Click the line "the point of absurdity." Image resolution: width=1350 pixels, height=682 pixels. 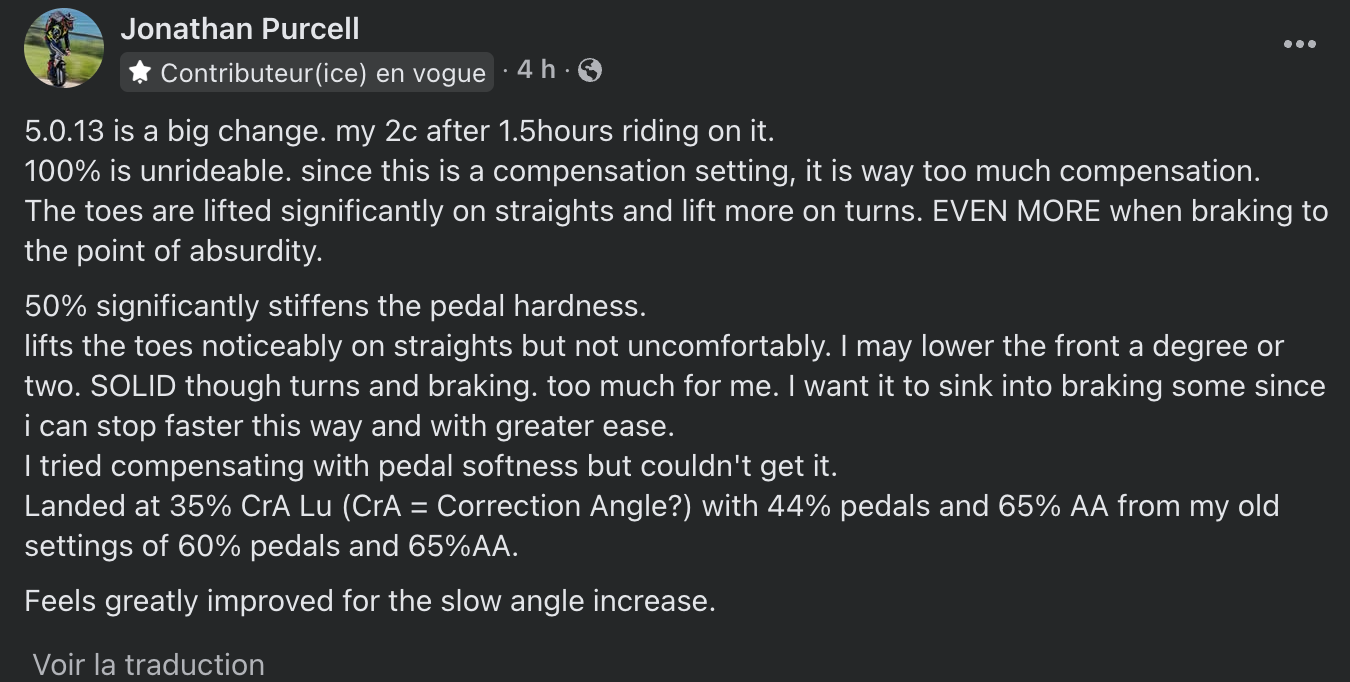click(173, 251)
